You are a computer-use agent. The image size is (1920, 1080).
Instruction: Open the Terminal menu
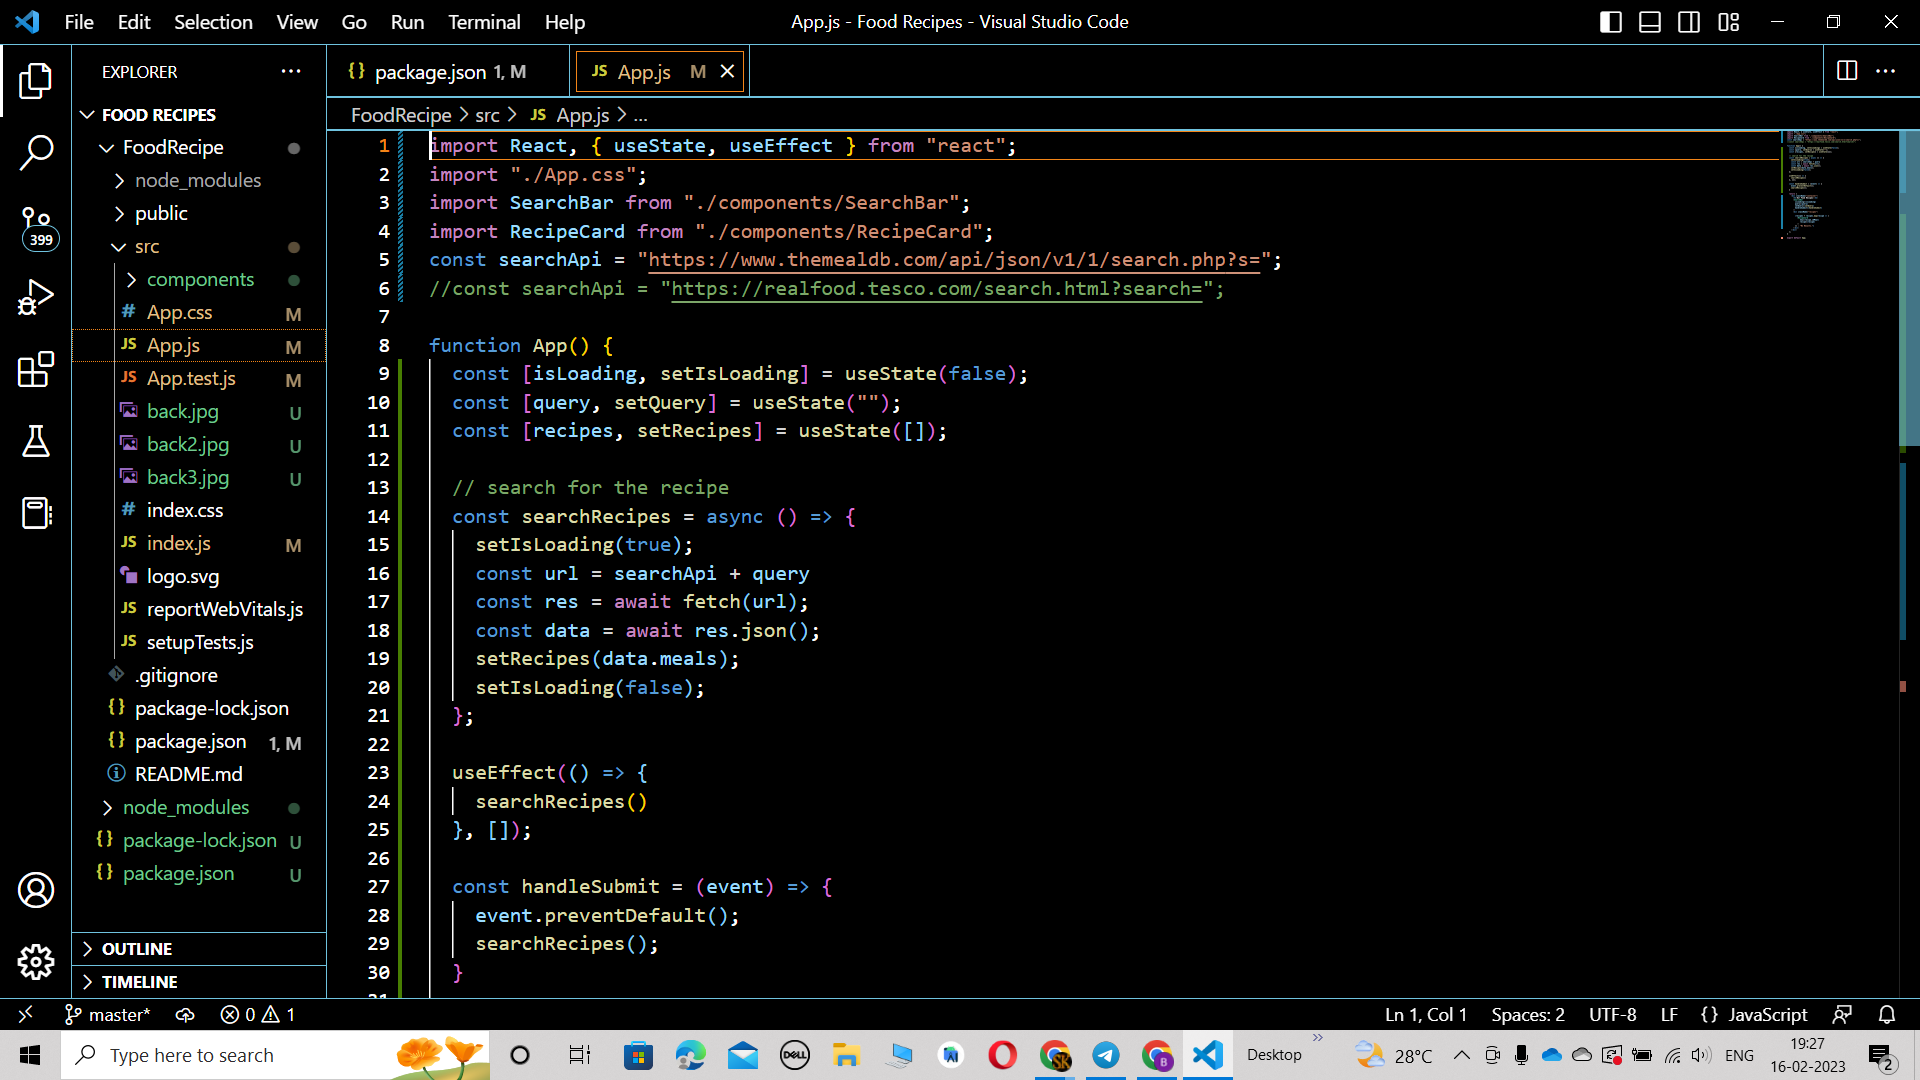[x=484, y=22]
